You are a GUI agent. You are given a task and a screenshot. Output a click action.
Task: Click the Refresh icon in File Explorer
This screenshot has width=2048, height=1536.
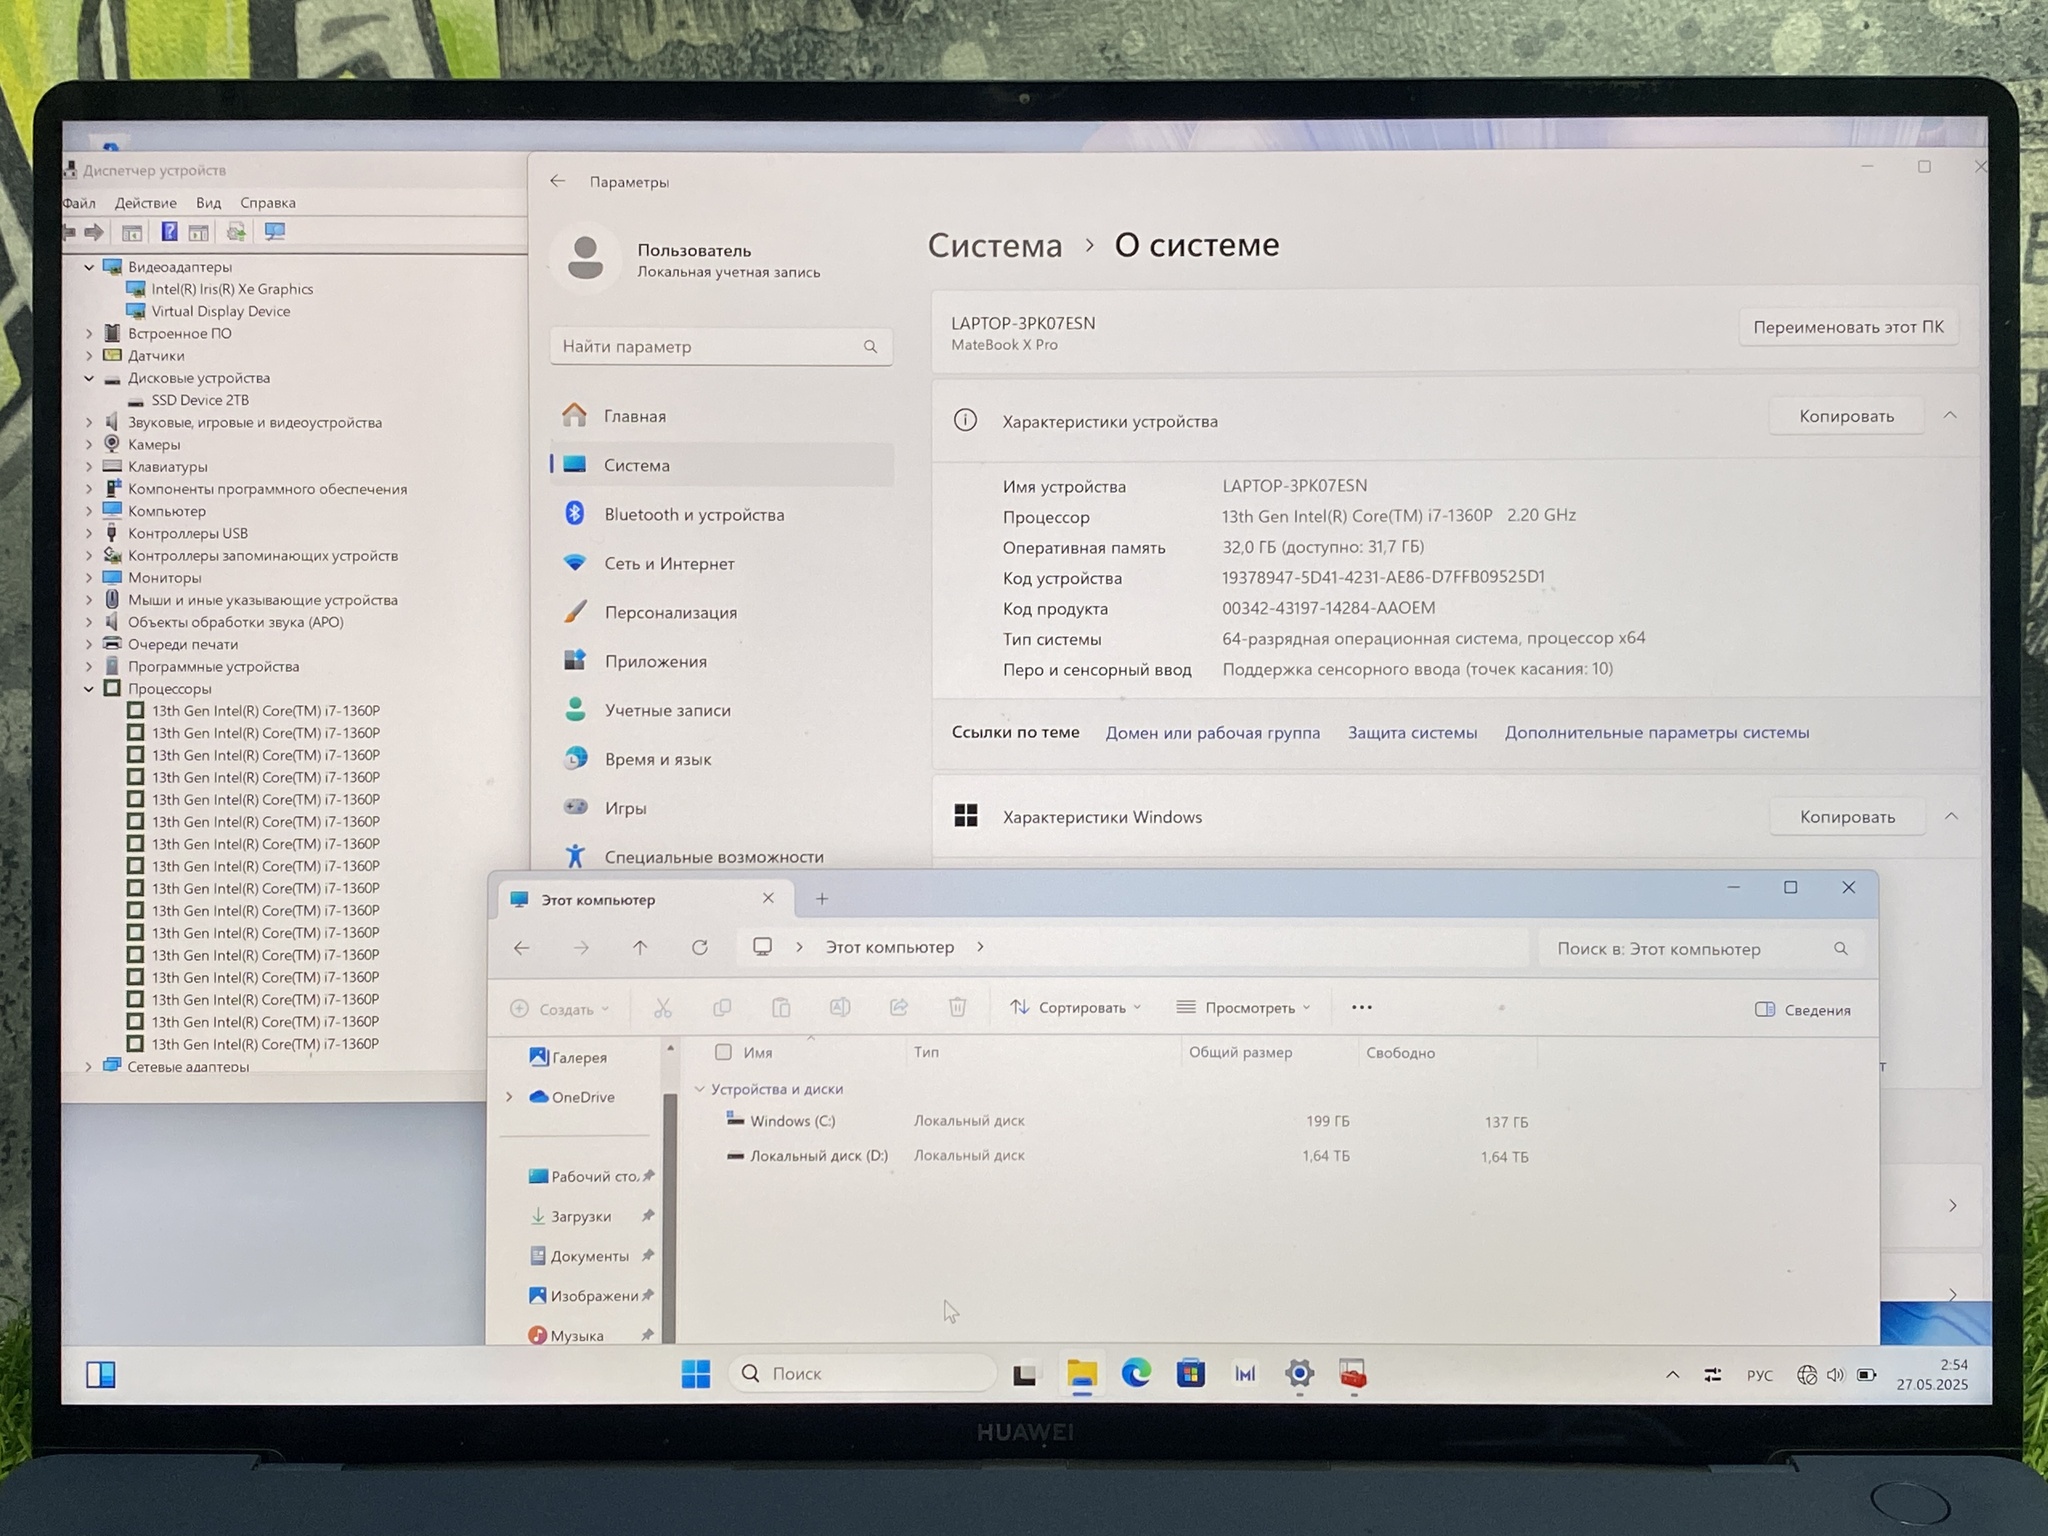[699, 947]
